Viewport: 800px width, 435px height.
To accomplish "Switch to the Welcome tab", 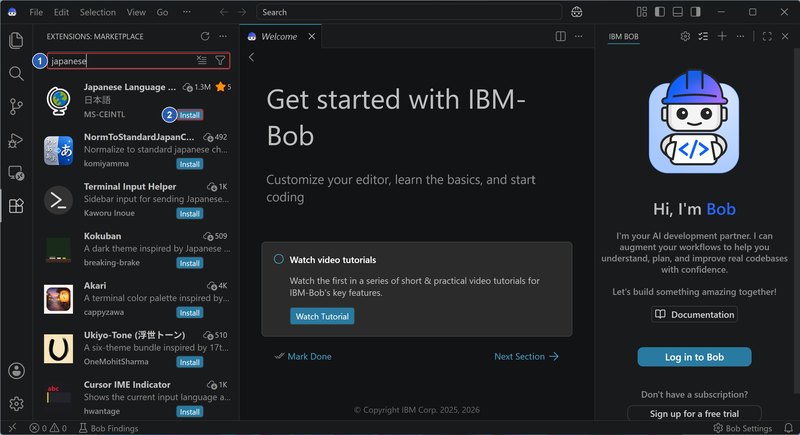I will 279,36.
